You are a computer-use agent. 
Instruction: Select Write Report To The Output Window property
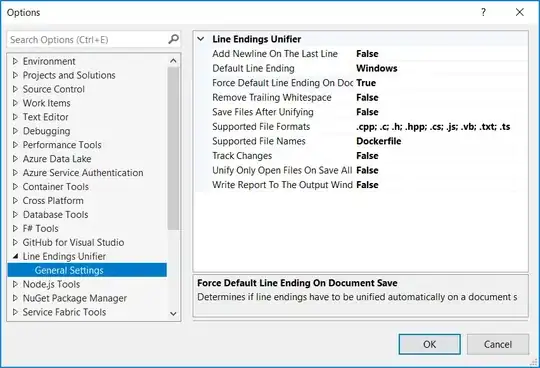pos(282,185)
